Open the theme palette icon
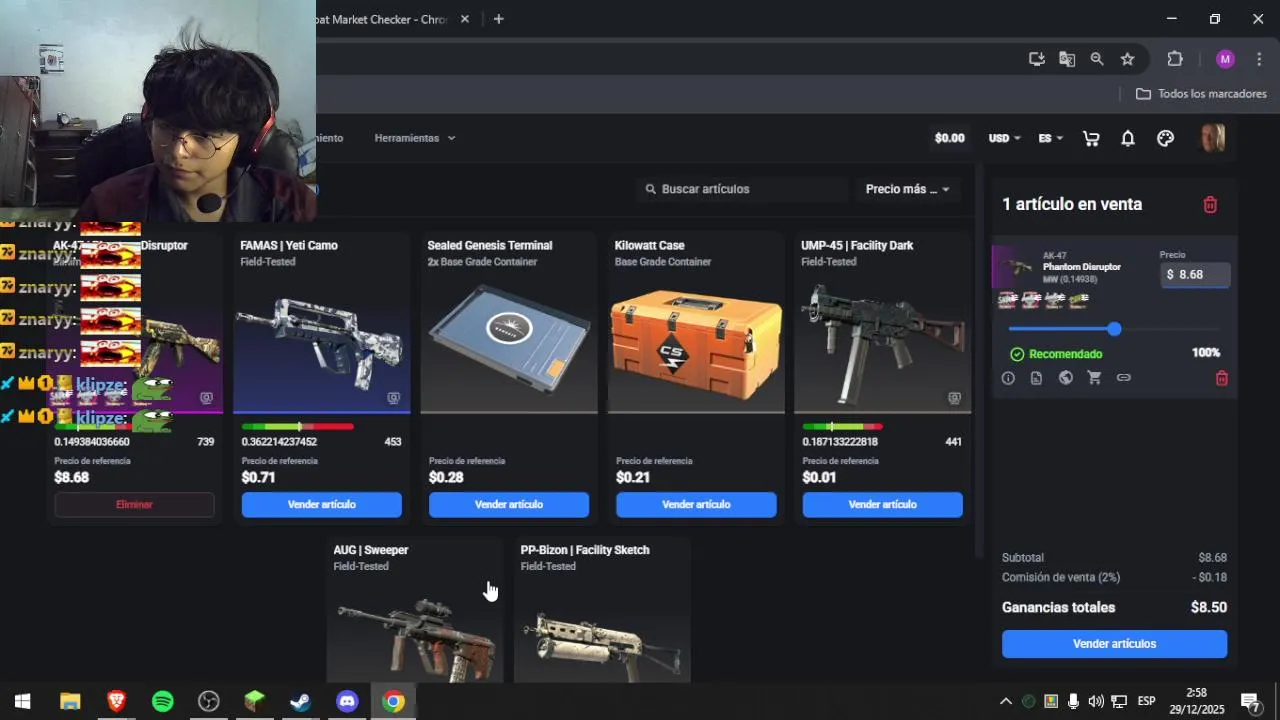 pyautogui.click(x=1165, y=139)
